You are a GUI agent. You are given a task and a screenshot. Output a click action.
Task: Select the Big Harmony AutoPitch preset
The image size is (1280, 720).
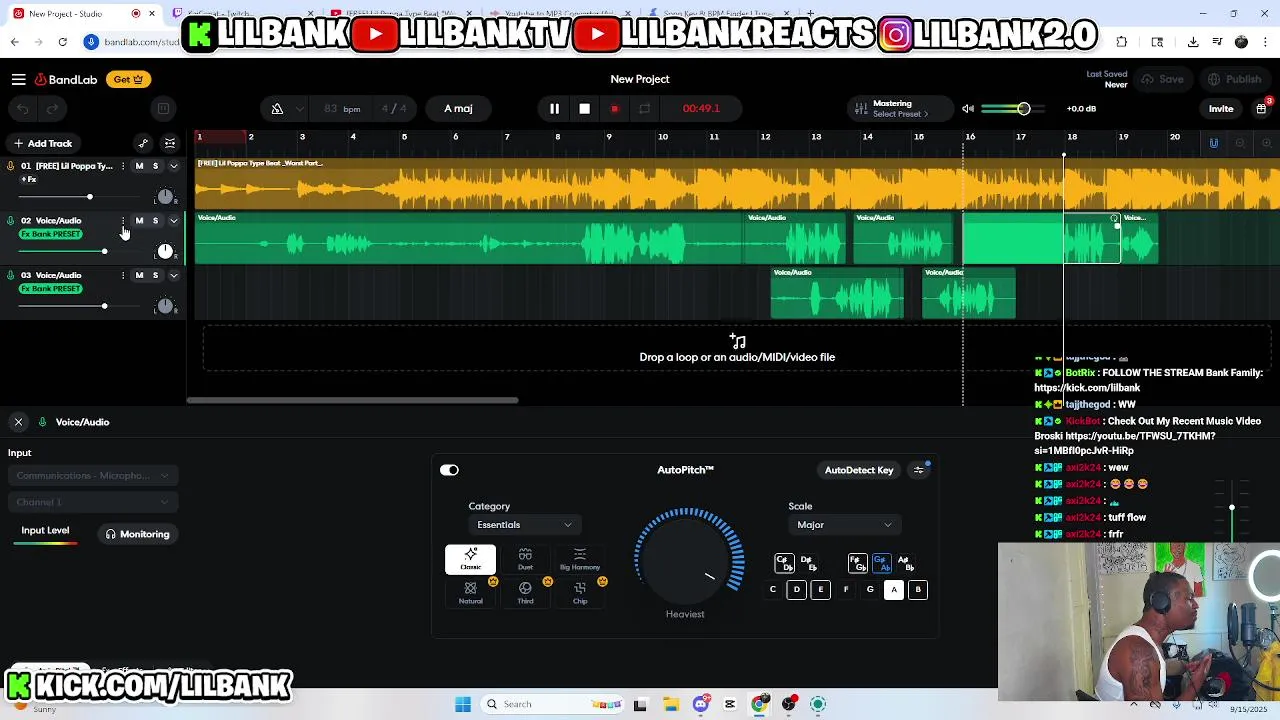click(x=580, y=559)
